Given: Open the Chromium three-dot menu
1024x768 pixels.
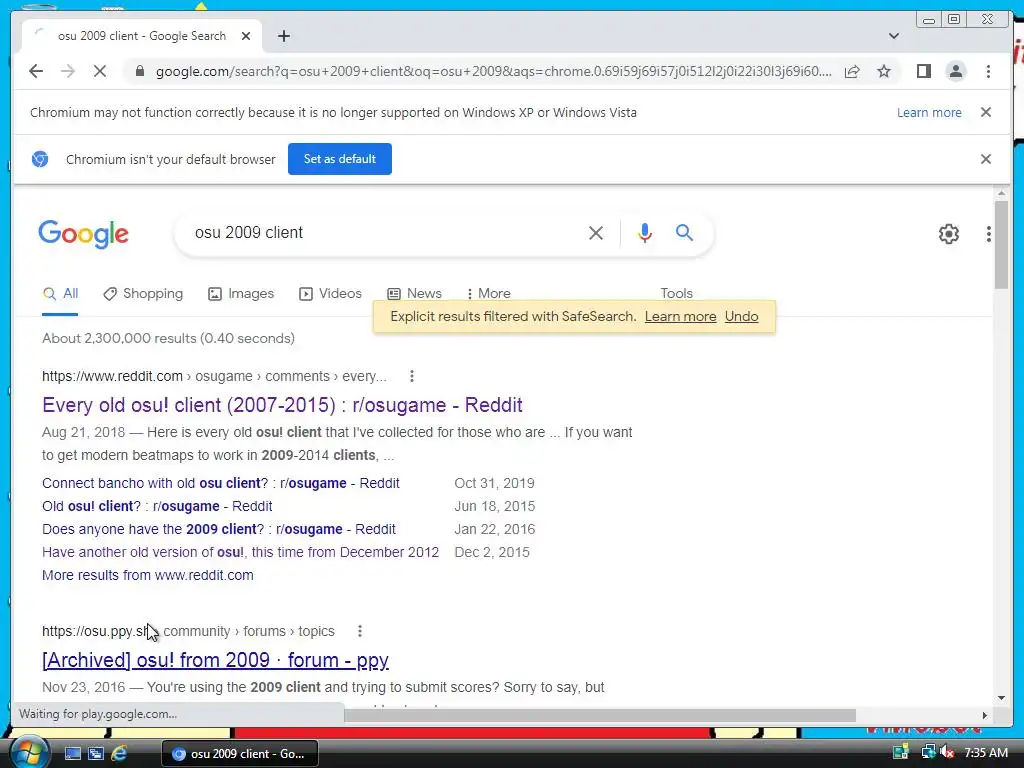Looking at the screenshot, I should pos(988,71).
